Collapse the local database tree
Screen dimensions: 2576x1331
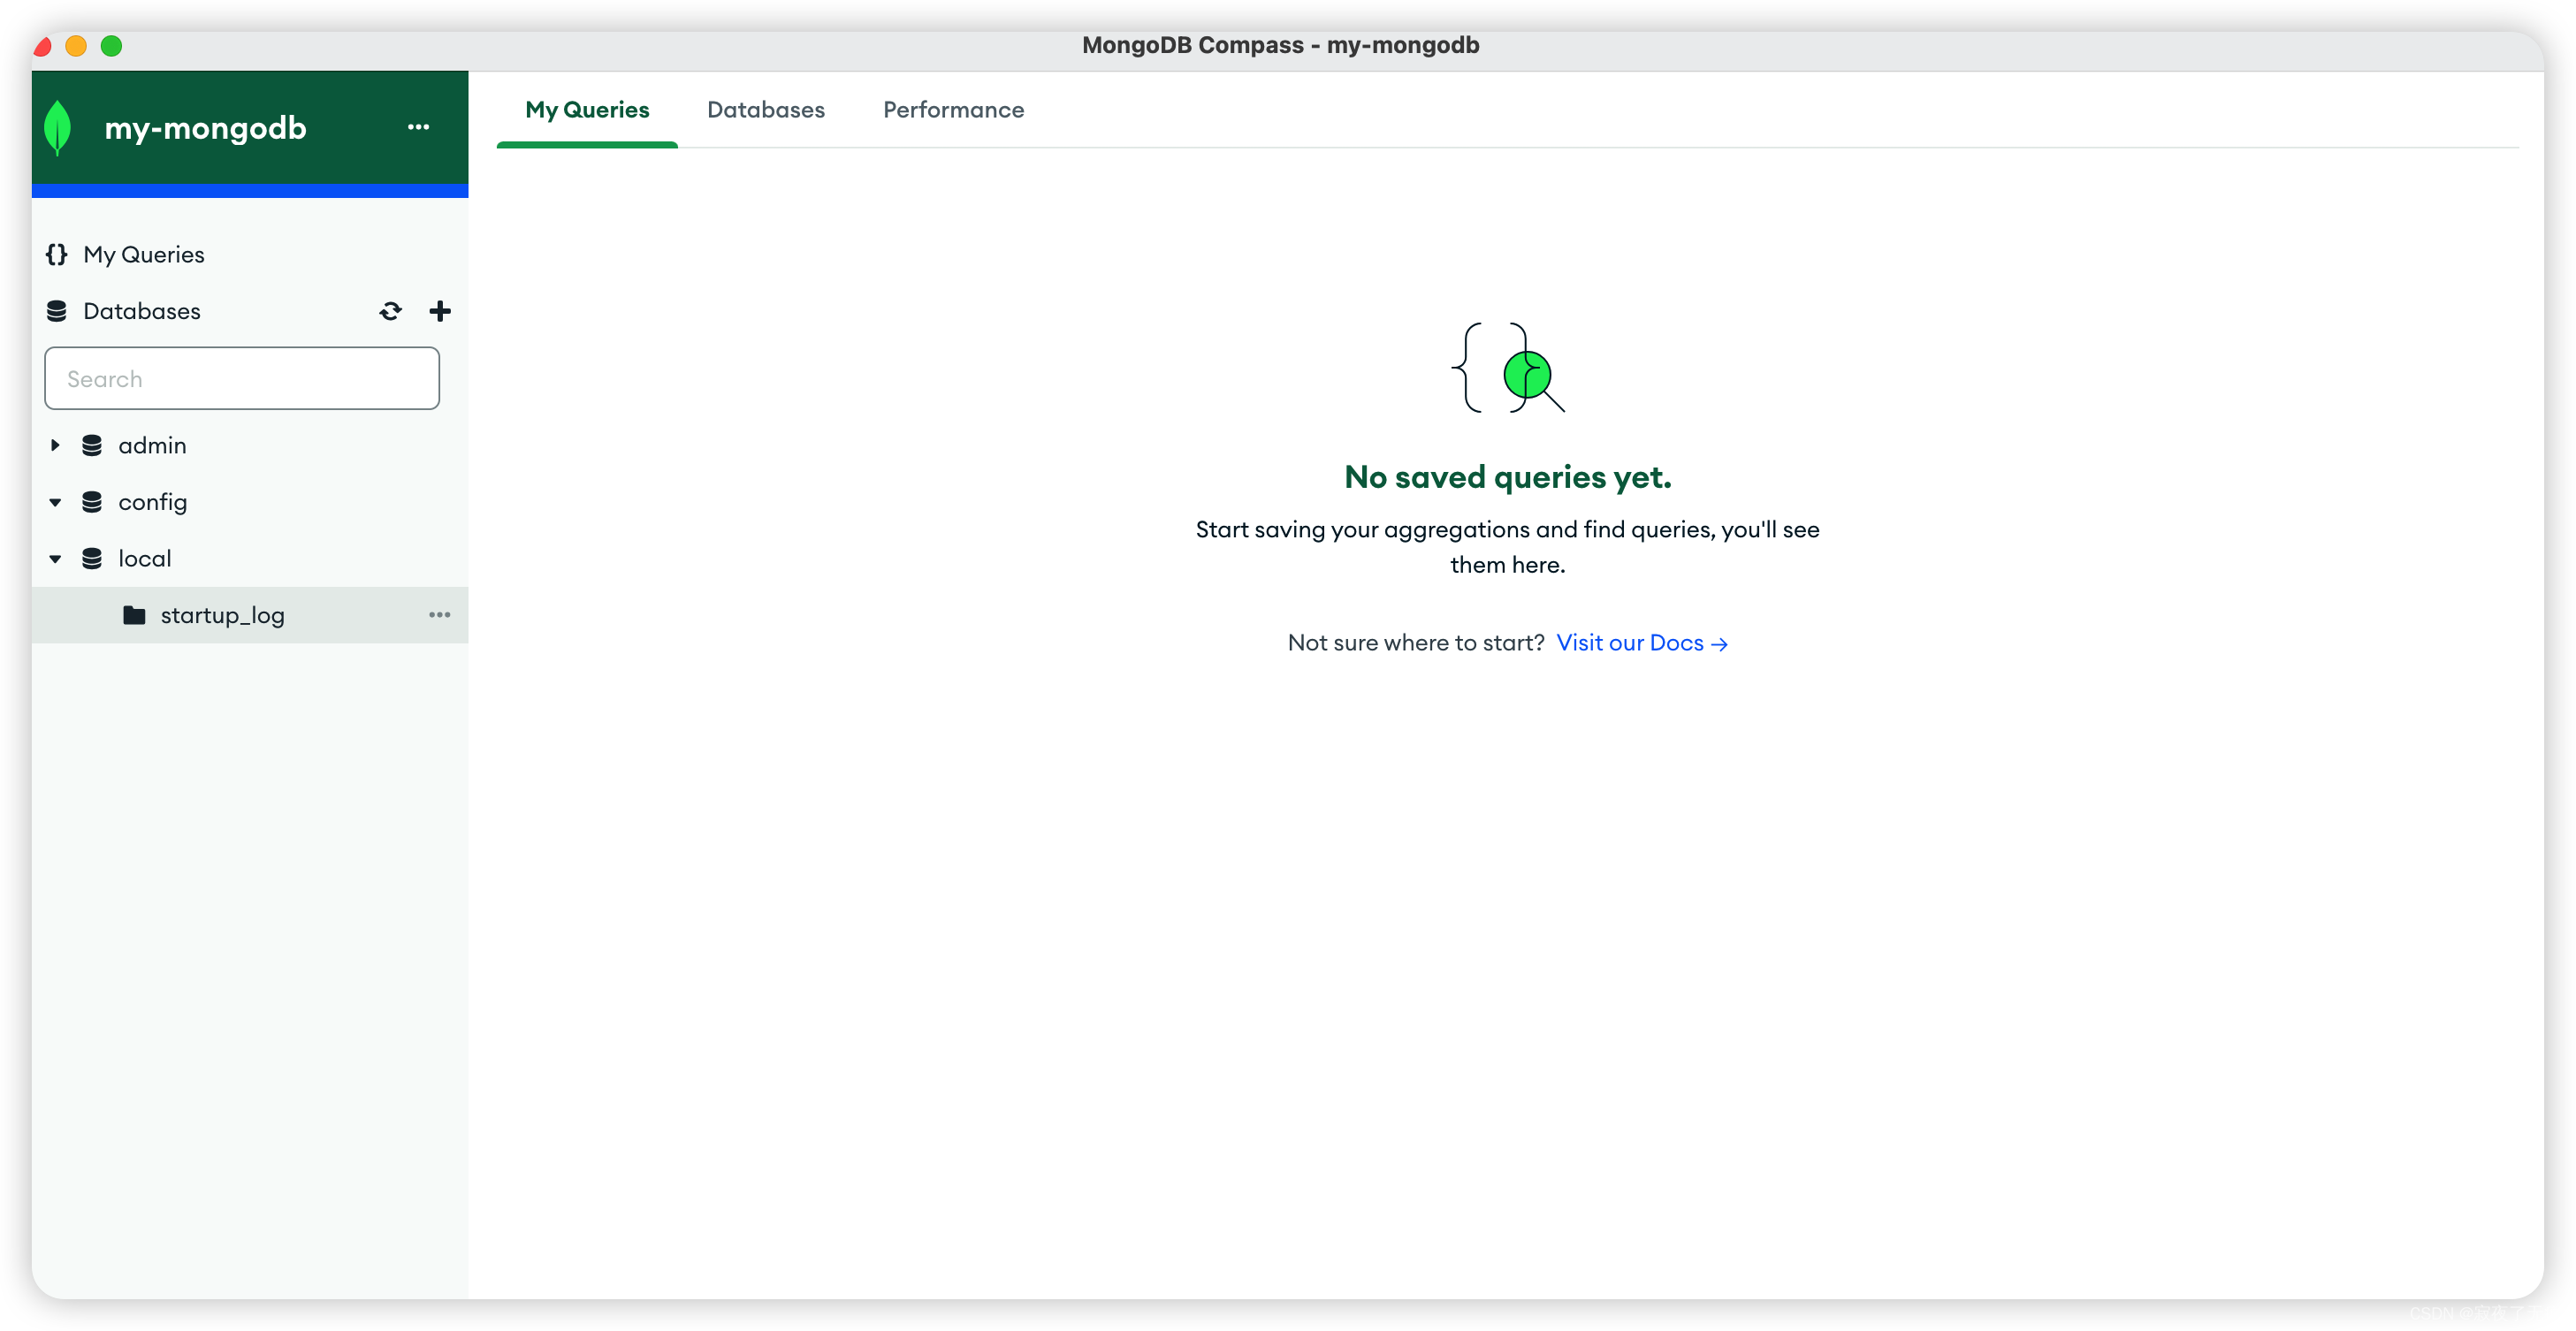55,559
